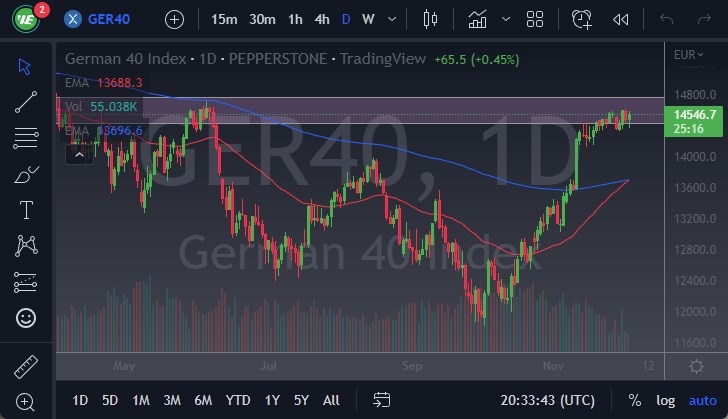Select the EMA 13688.3 indicator legend
The height and width of the screenshot is (419, 728).
[x=104, y=83]
